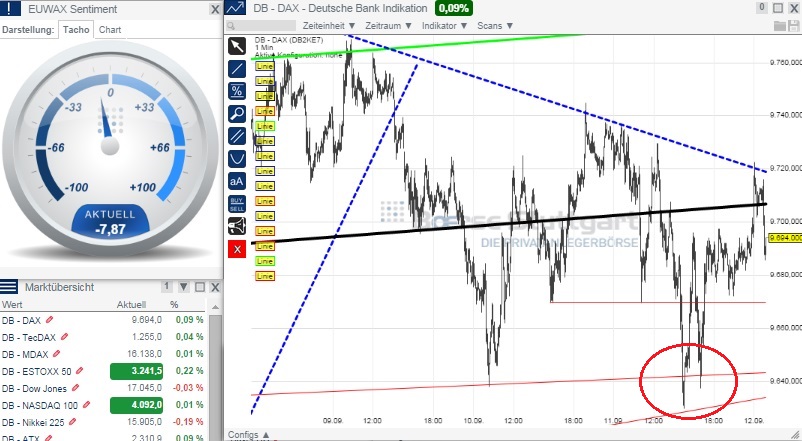The height and width of the screenshot is (441, 802).
Task: Maximize the DB - DAX chart panel
Action: [778, 8]
